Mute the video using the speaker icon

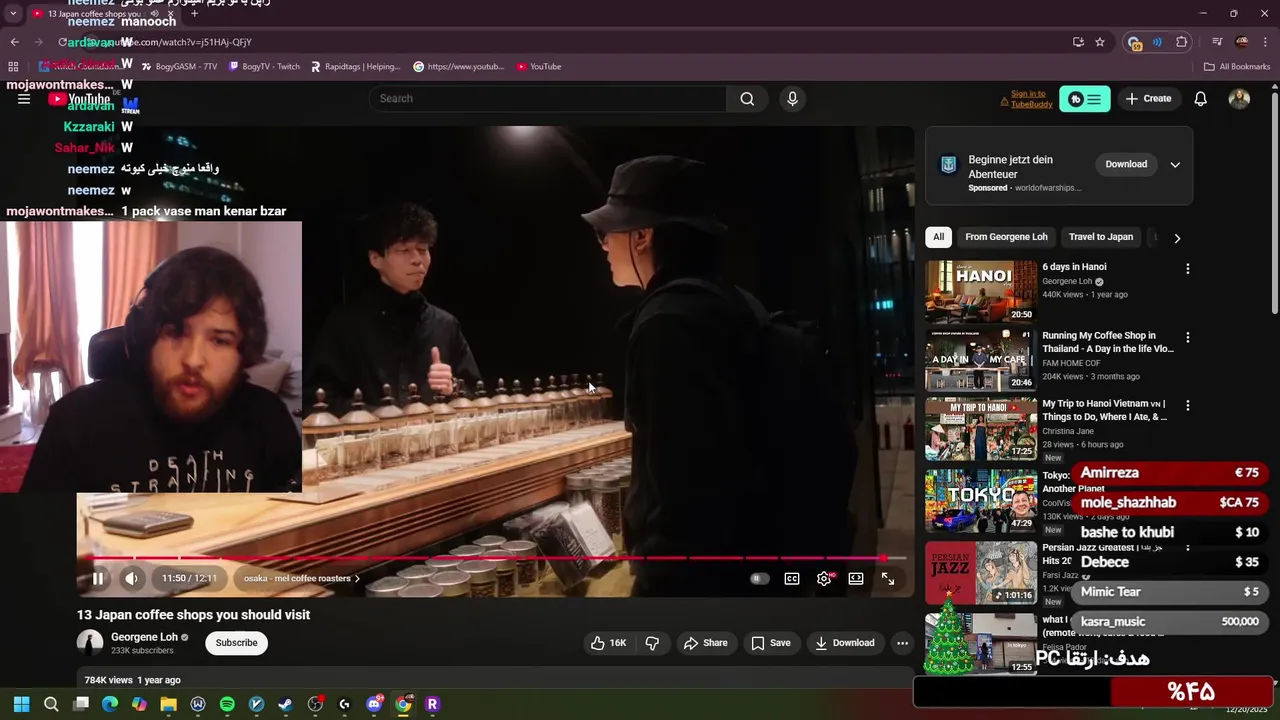pos(131,578)
